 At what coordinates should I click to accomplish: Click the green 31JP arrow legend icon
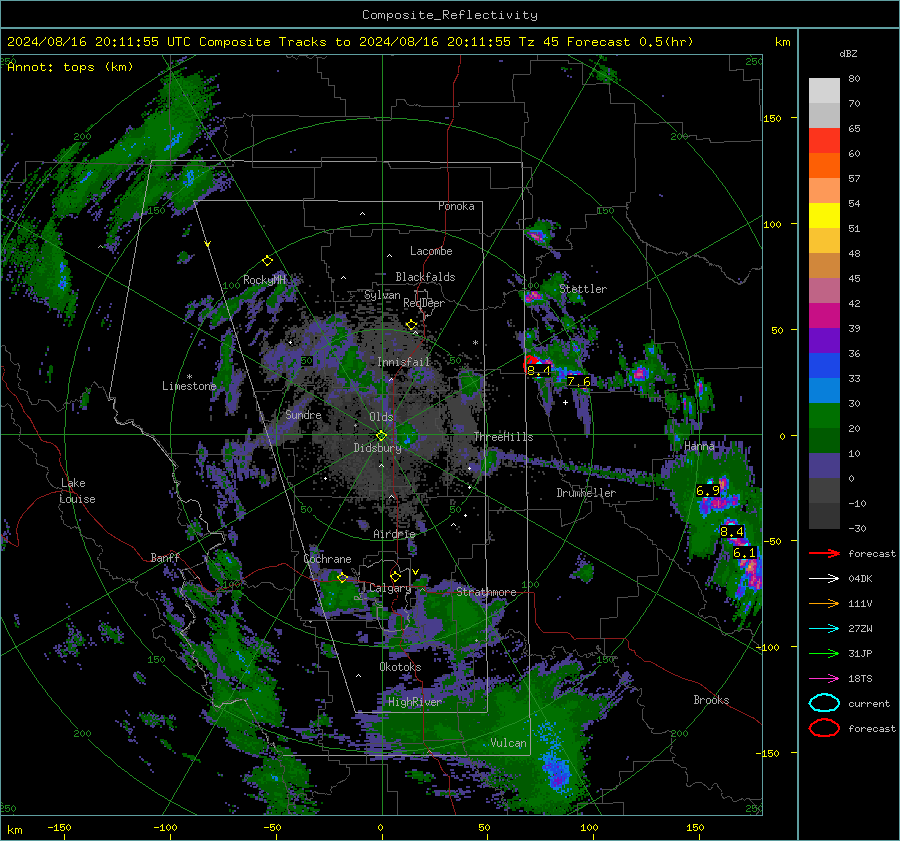click(824, 653)
